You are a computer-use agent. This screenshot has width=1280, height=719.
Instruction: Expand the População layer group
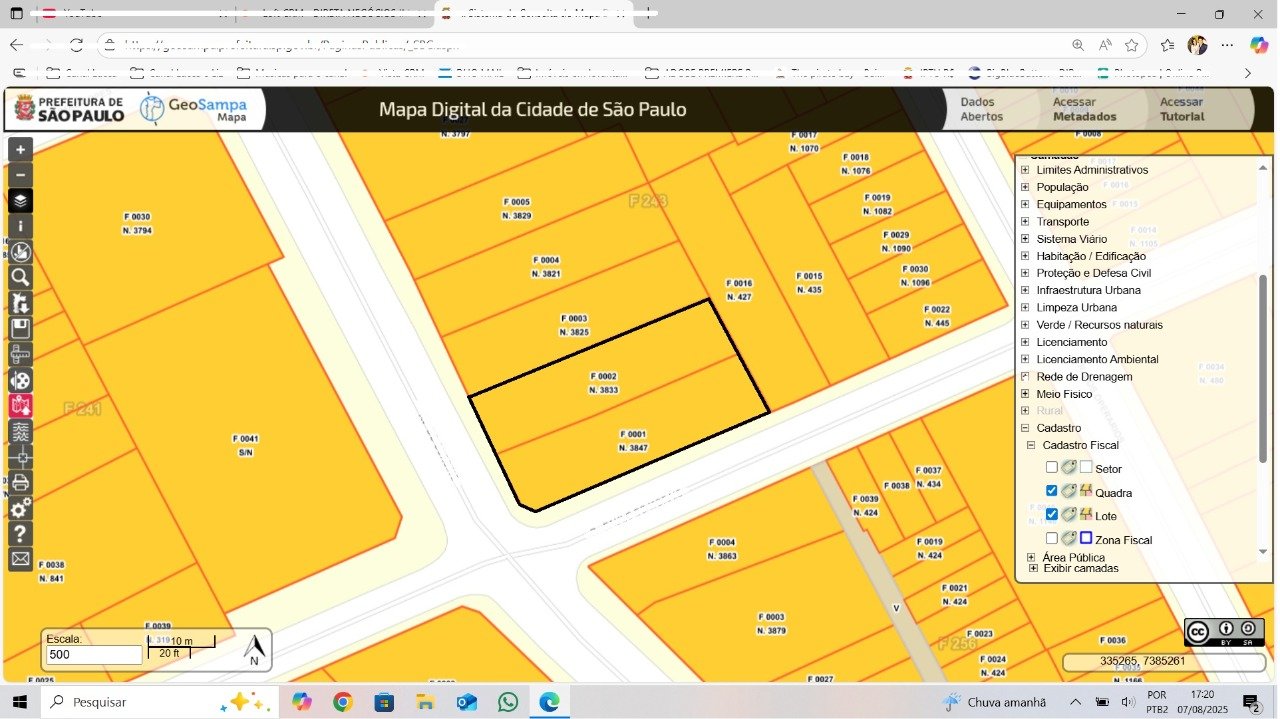coord(1025,187)
